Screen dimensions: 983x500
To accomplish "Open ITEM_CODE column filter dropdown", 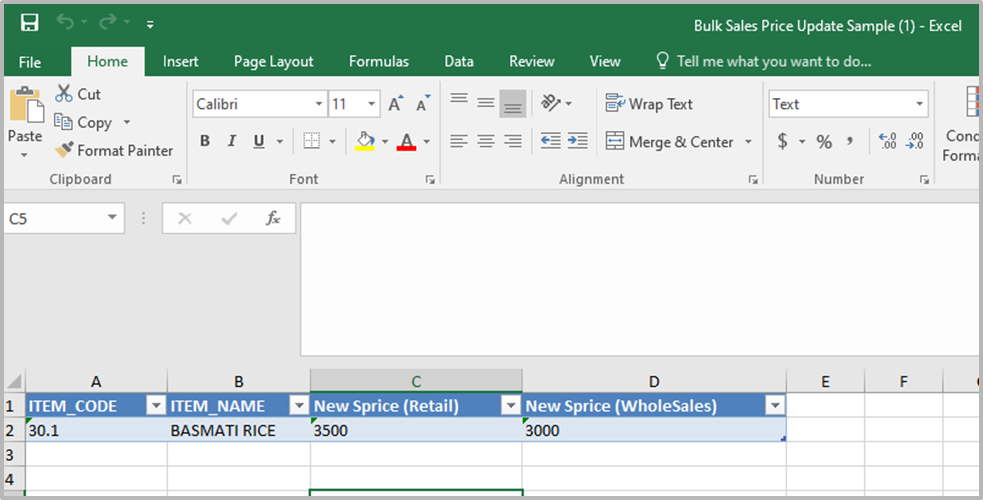I will click(155, 405).
